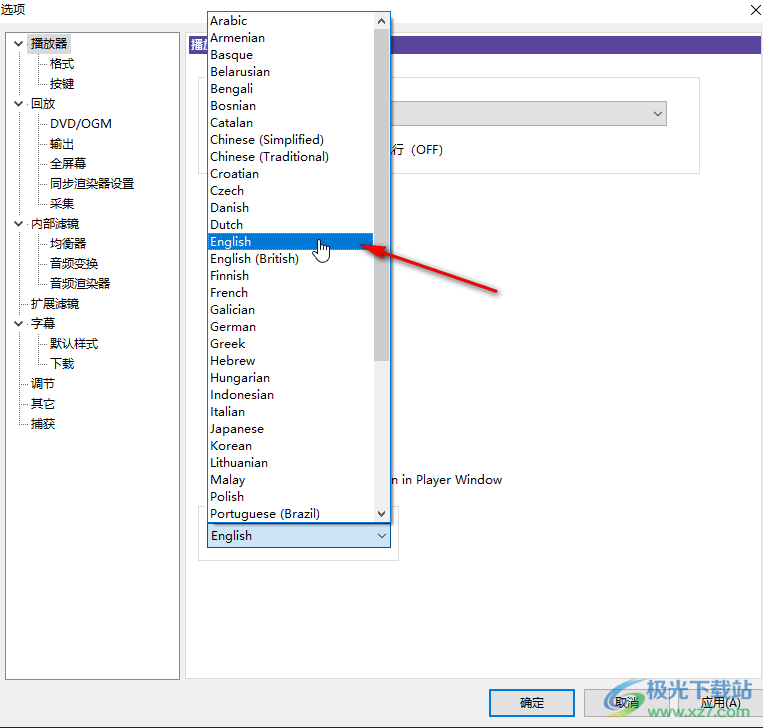Open 音频变换 settings

(x=74, y=264)
